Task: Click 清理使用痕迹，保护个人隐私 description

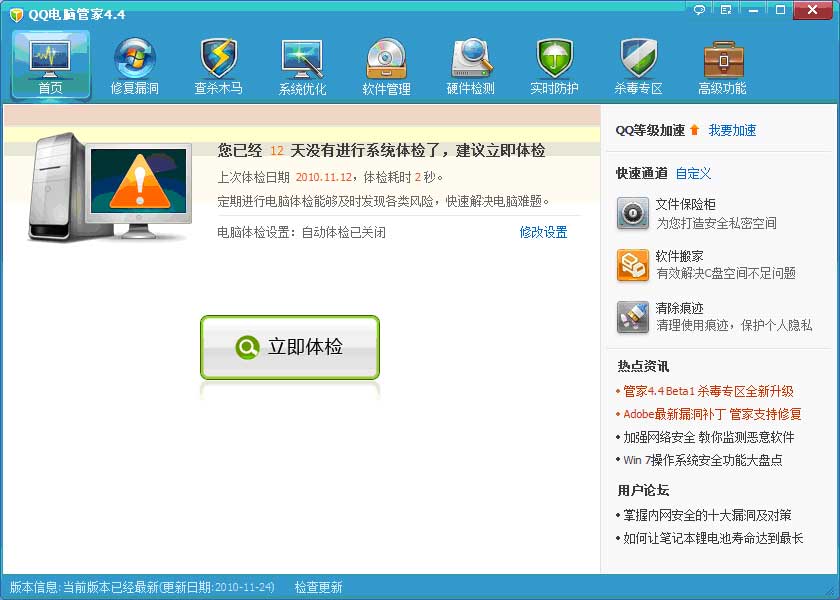Action: pyautogui.click(x=734, y=325)
